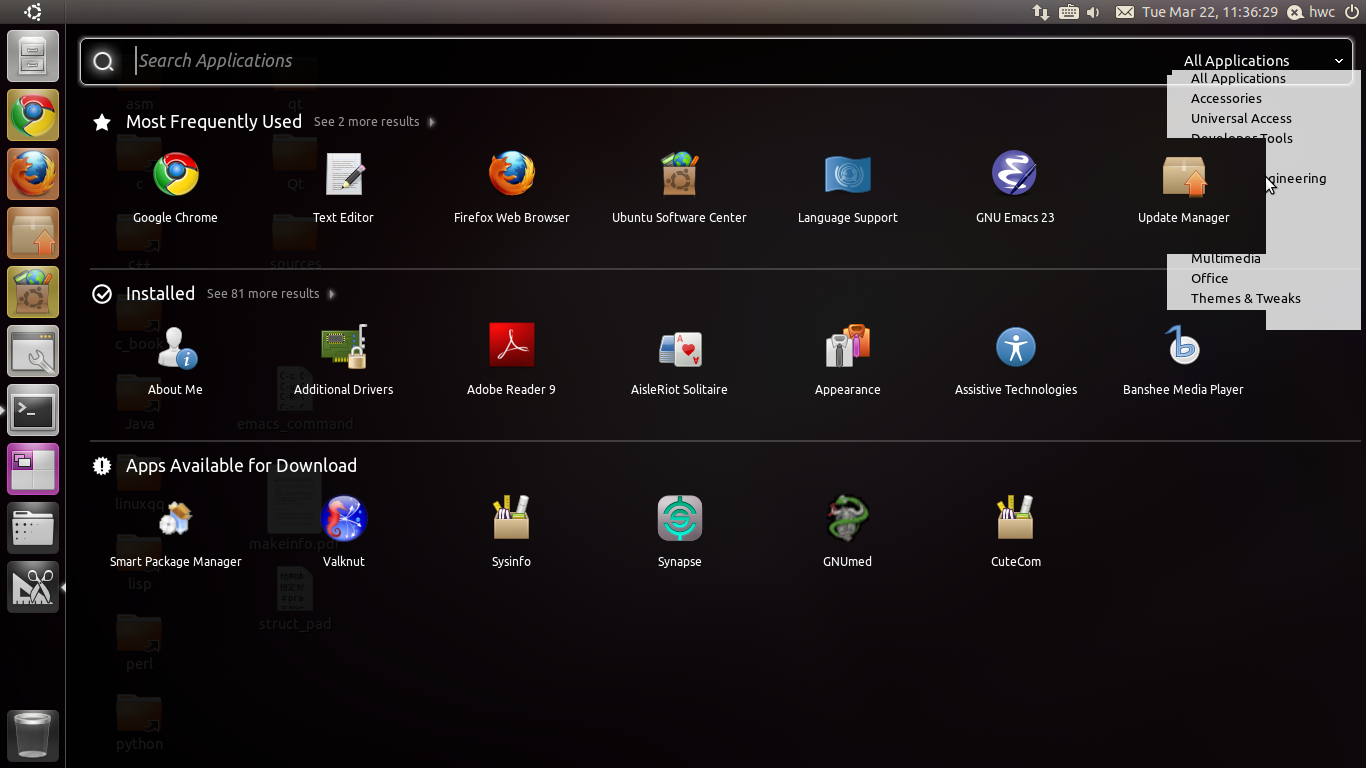Launch Additional Drivers
Screen dimensions: 1366x768
(343, 347)
